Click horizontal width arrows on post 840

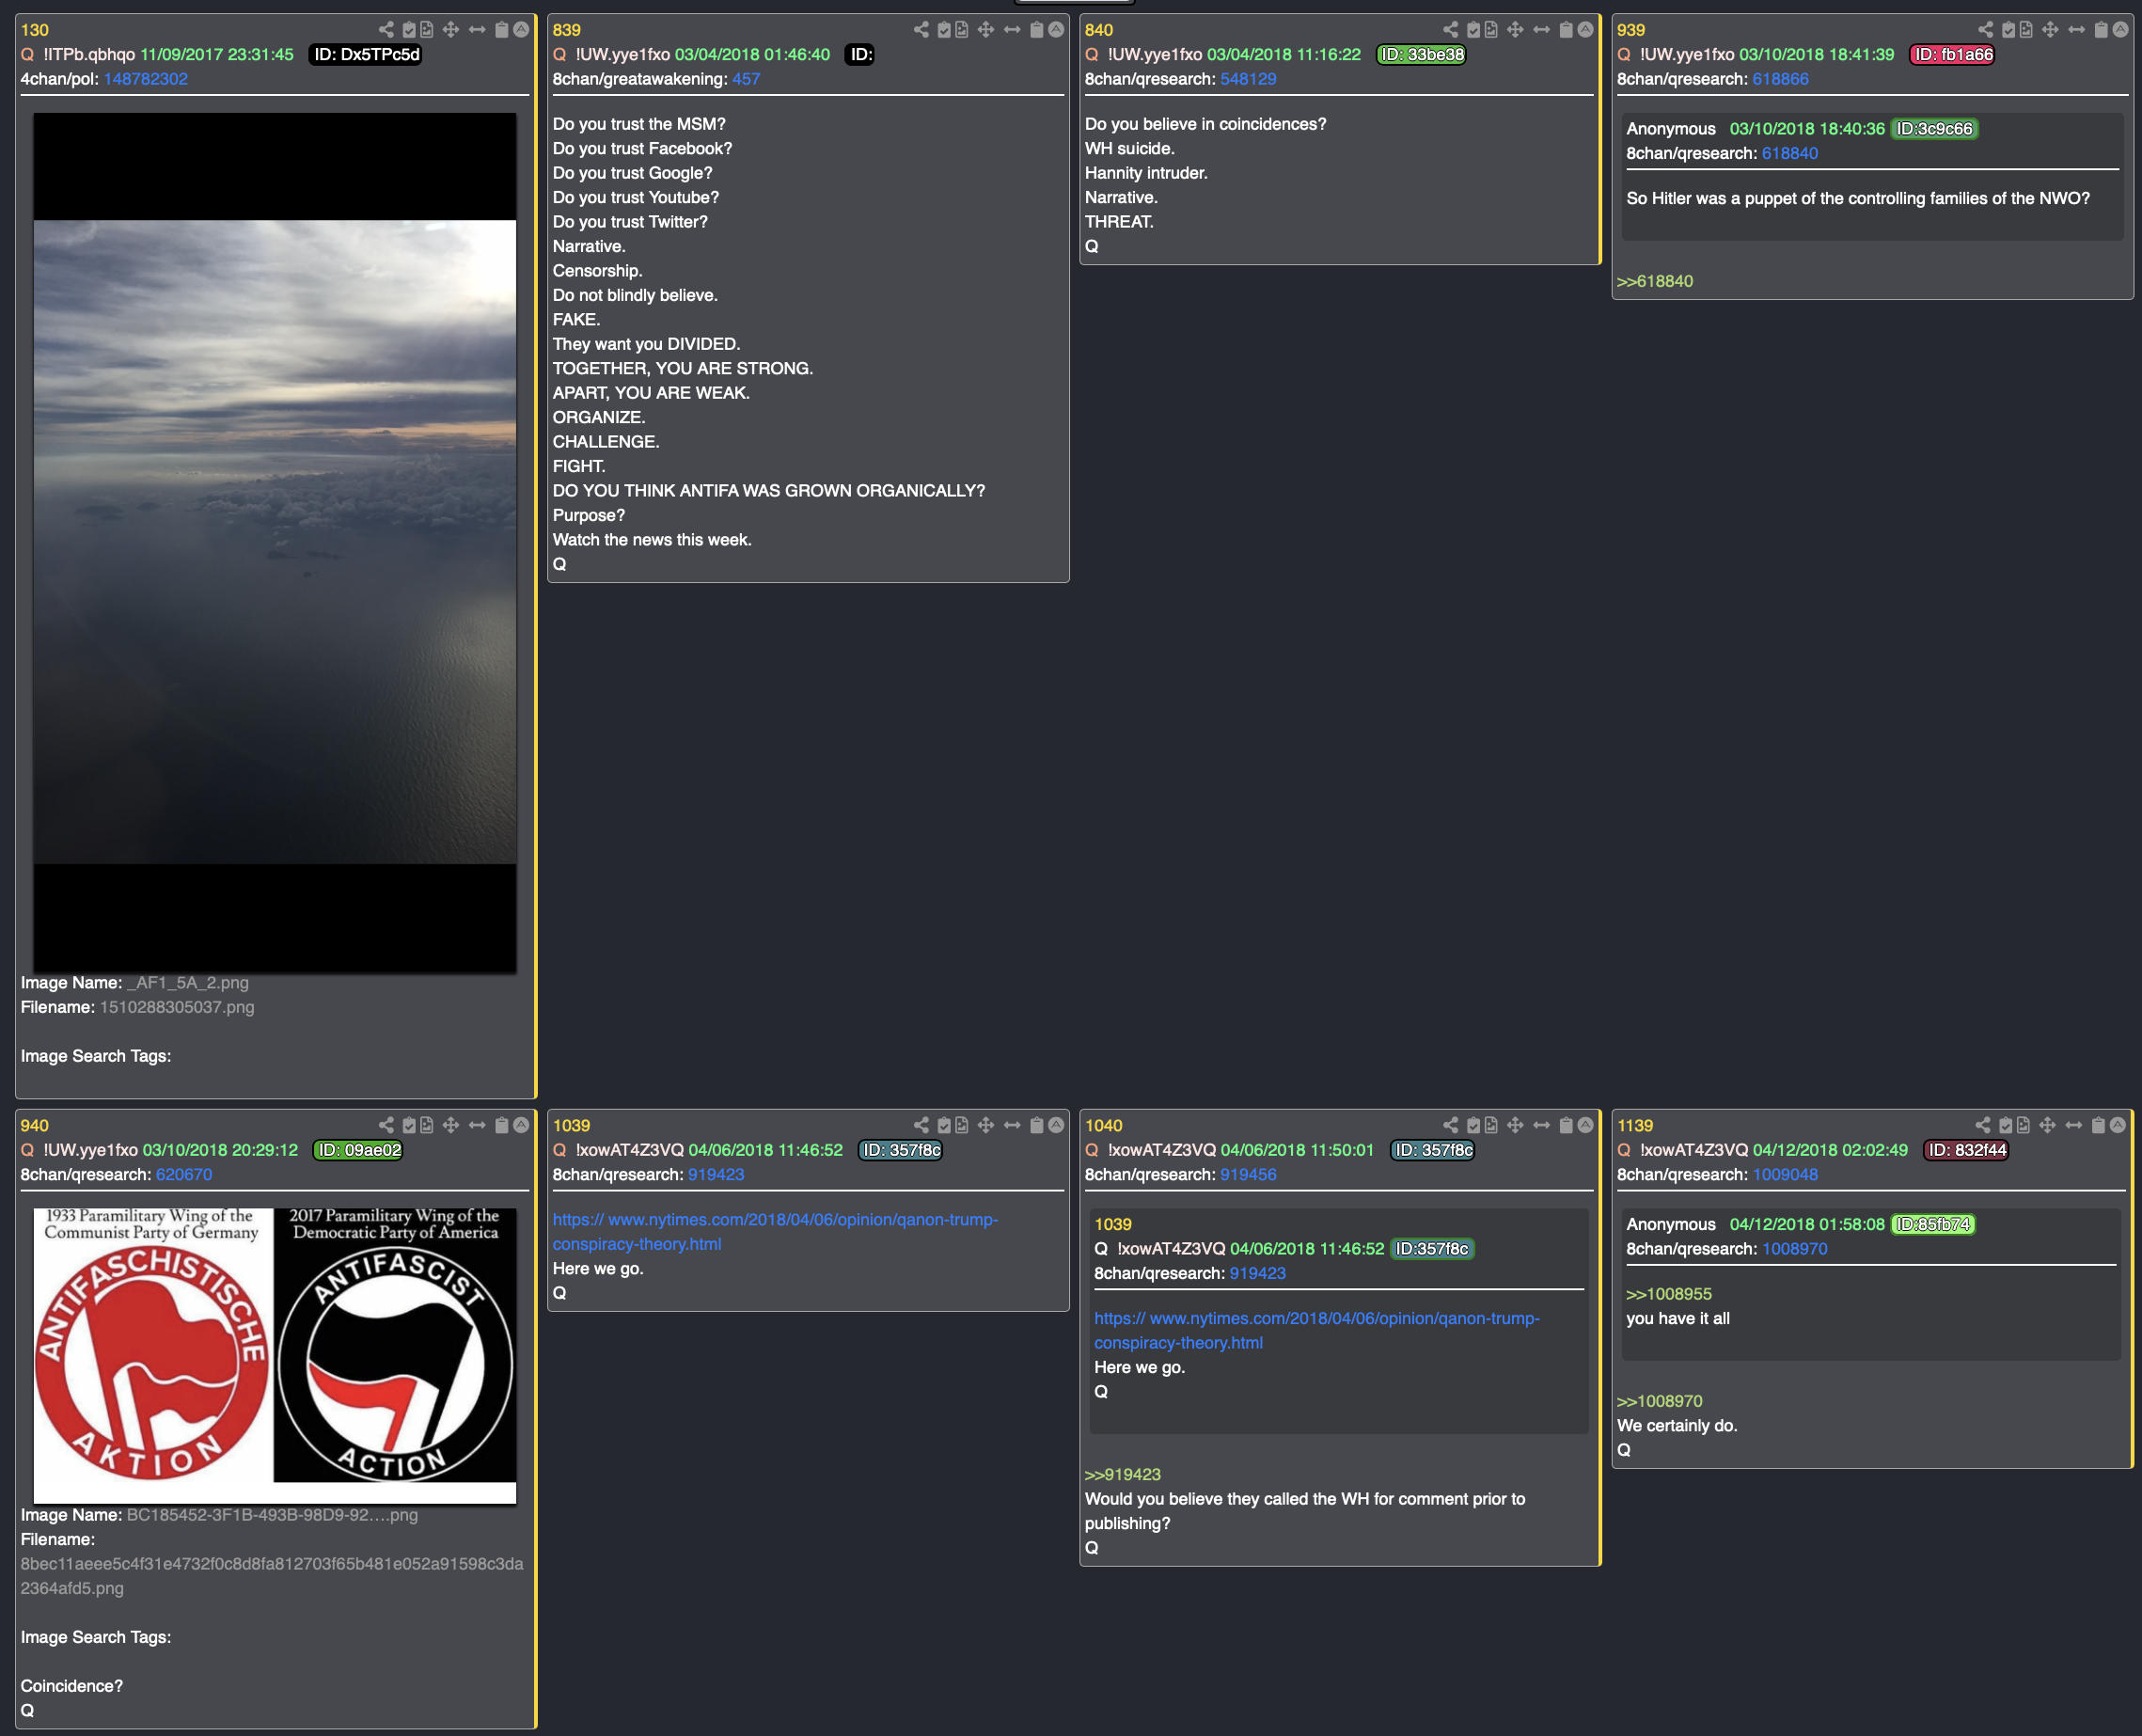(1541, 30)
